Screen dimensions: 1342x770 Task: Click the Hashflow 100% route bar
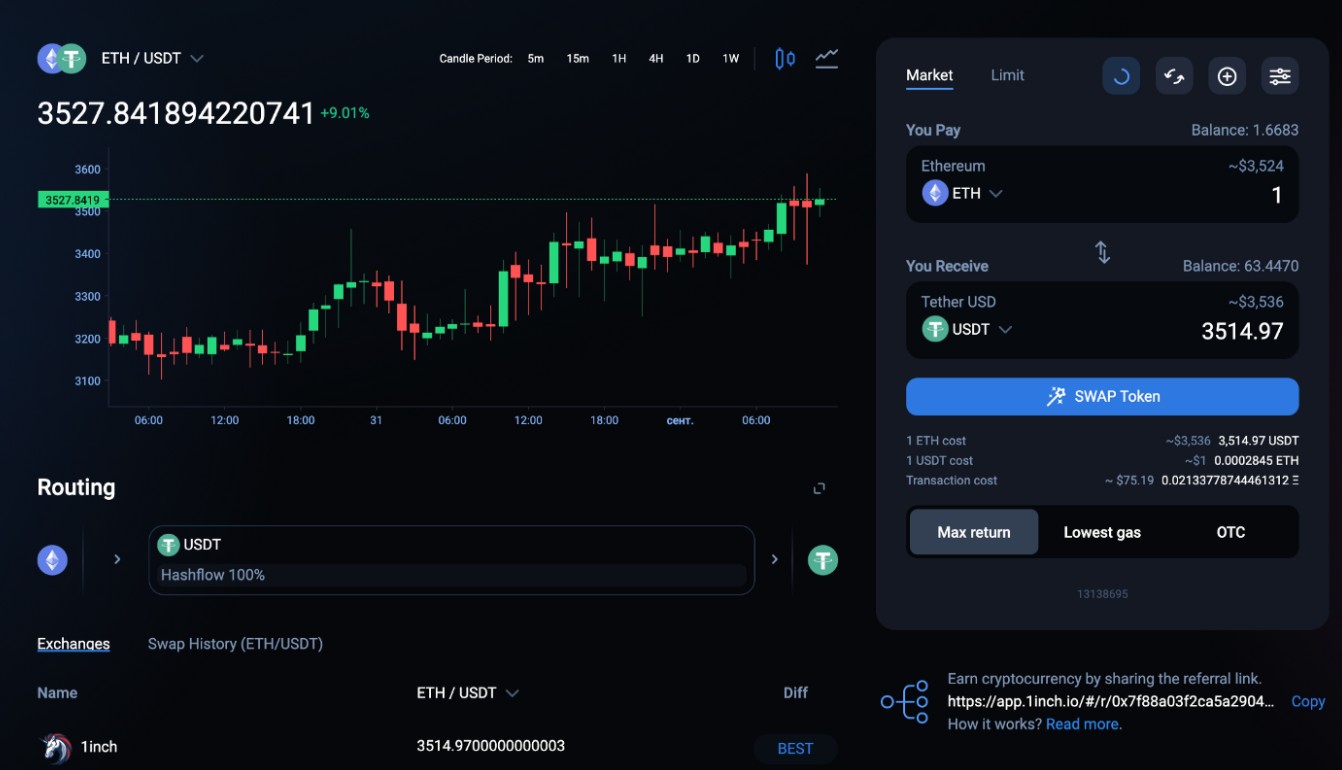click(x=452, y=575)
